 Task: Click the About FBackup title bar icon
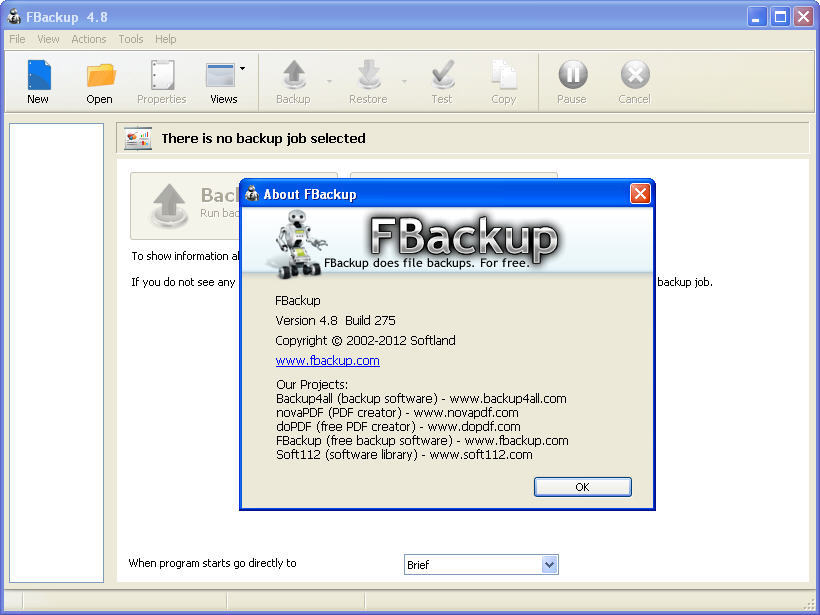(x=252, y=193)
